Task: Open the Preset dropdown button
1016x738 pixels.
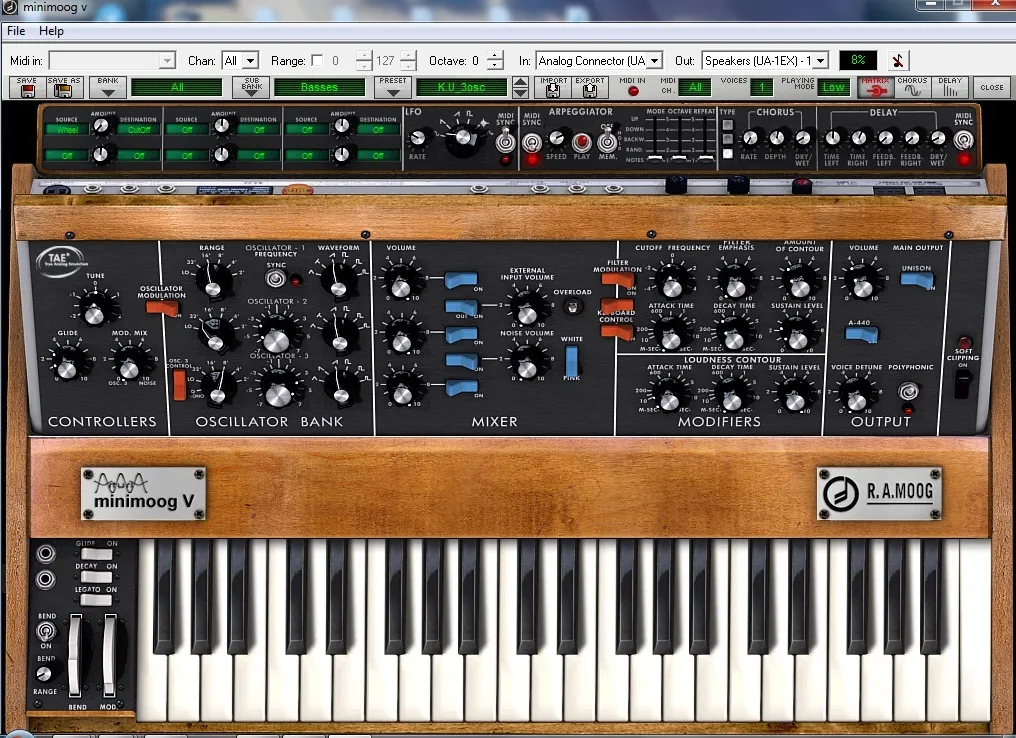Action: click(393, 87)
